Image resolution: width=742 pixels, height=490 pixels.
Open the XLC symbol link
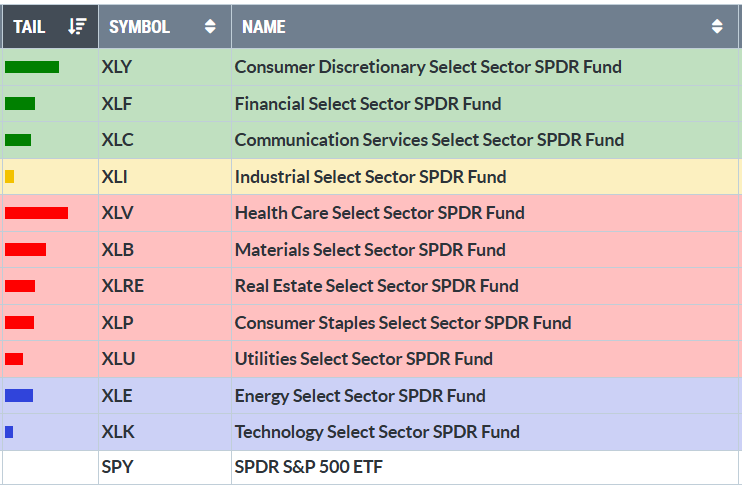[x=117, y=140]
